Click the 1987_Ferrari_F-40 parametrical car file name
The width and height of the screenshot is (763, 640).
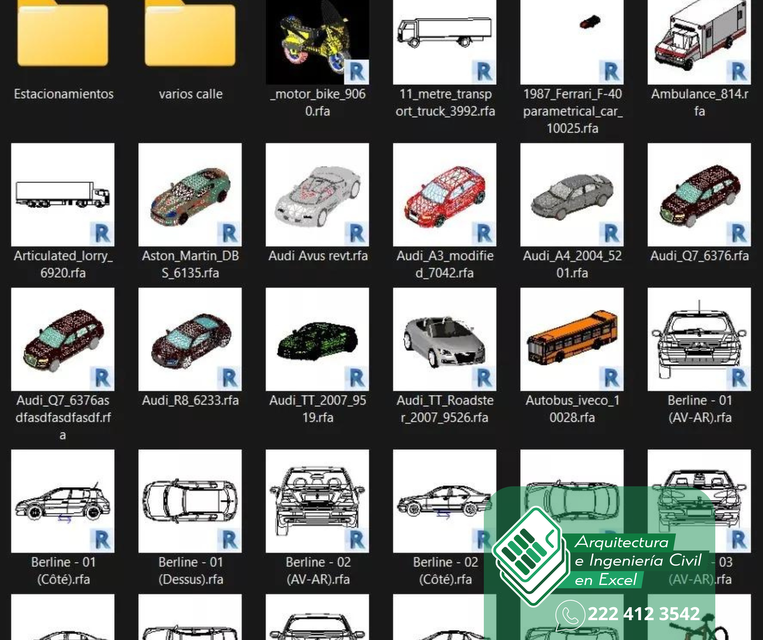click(572, 111)
